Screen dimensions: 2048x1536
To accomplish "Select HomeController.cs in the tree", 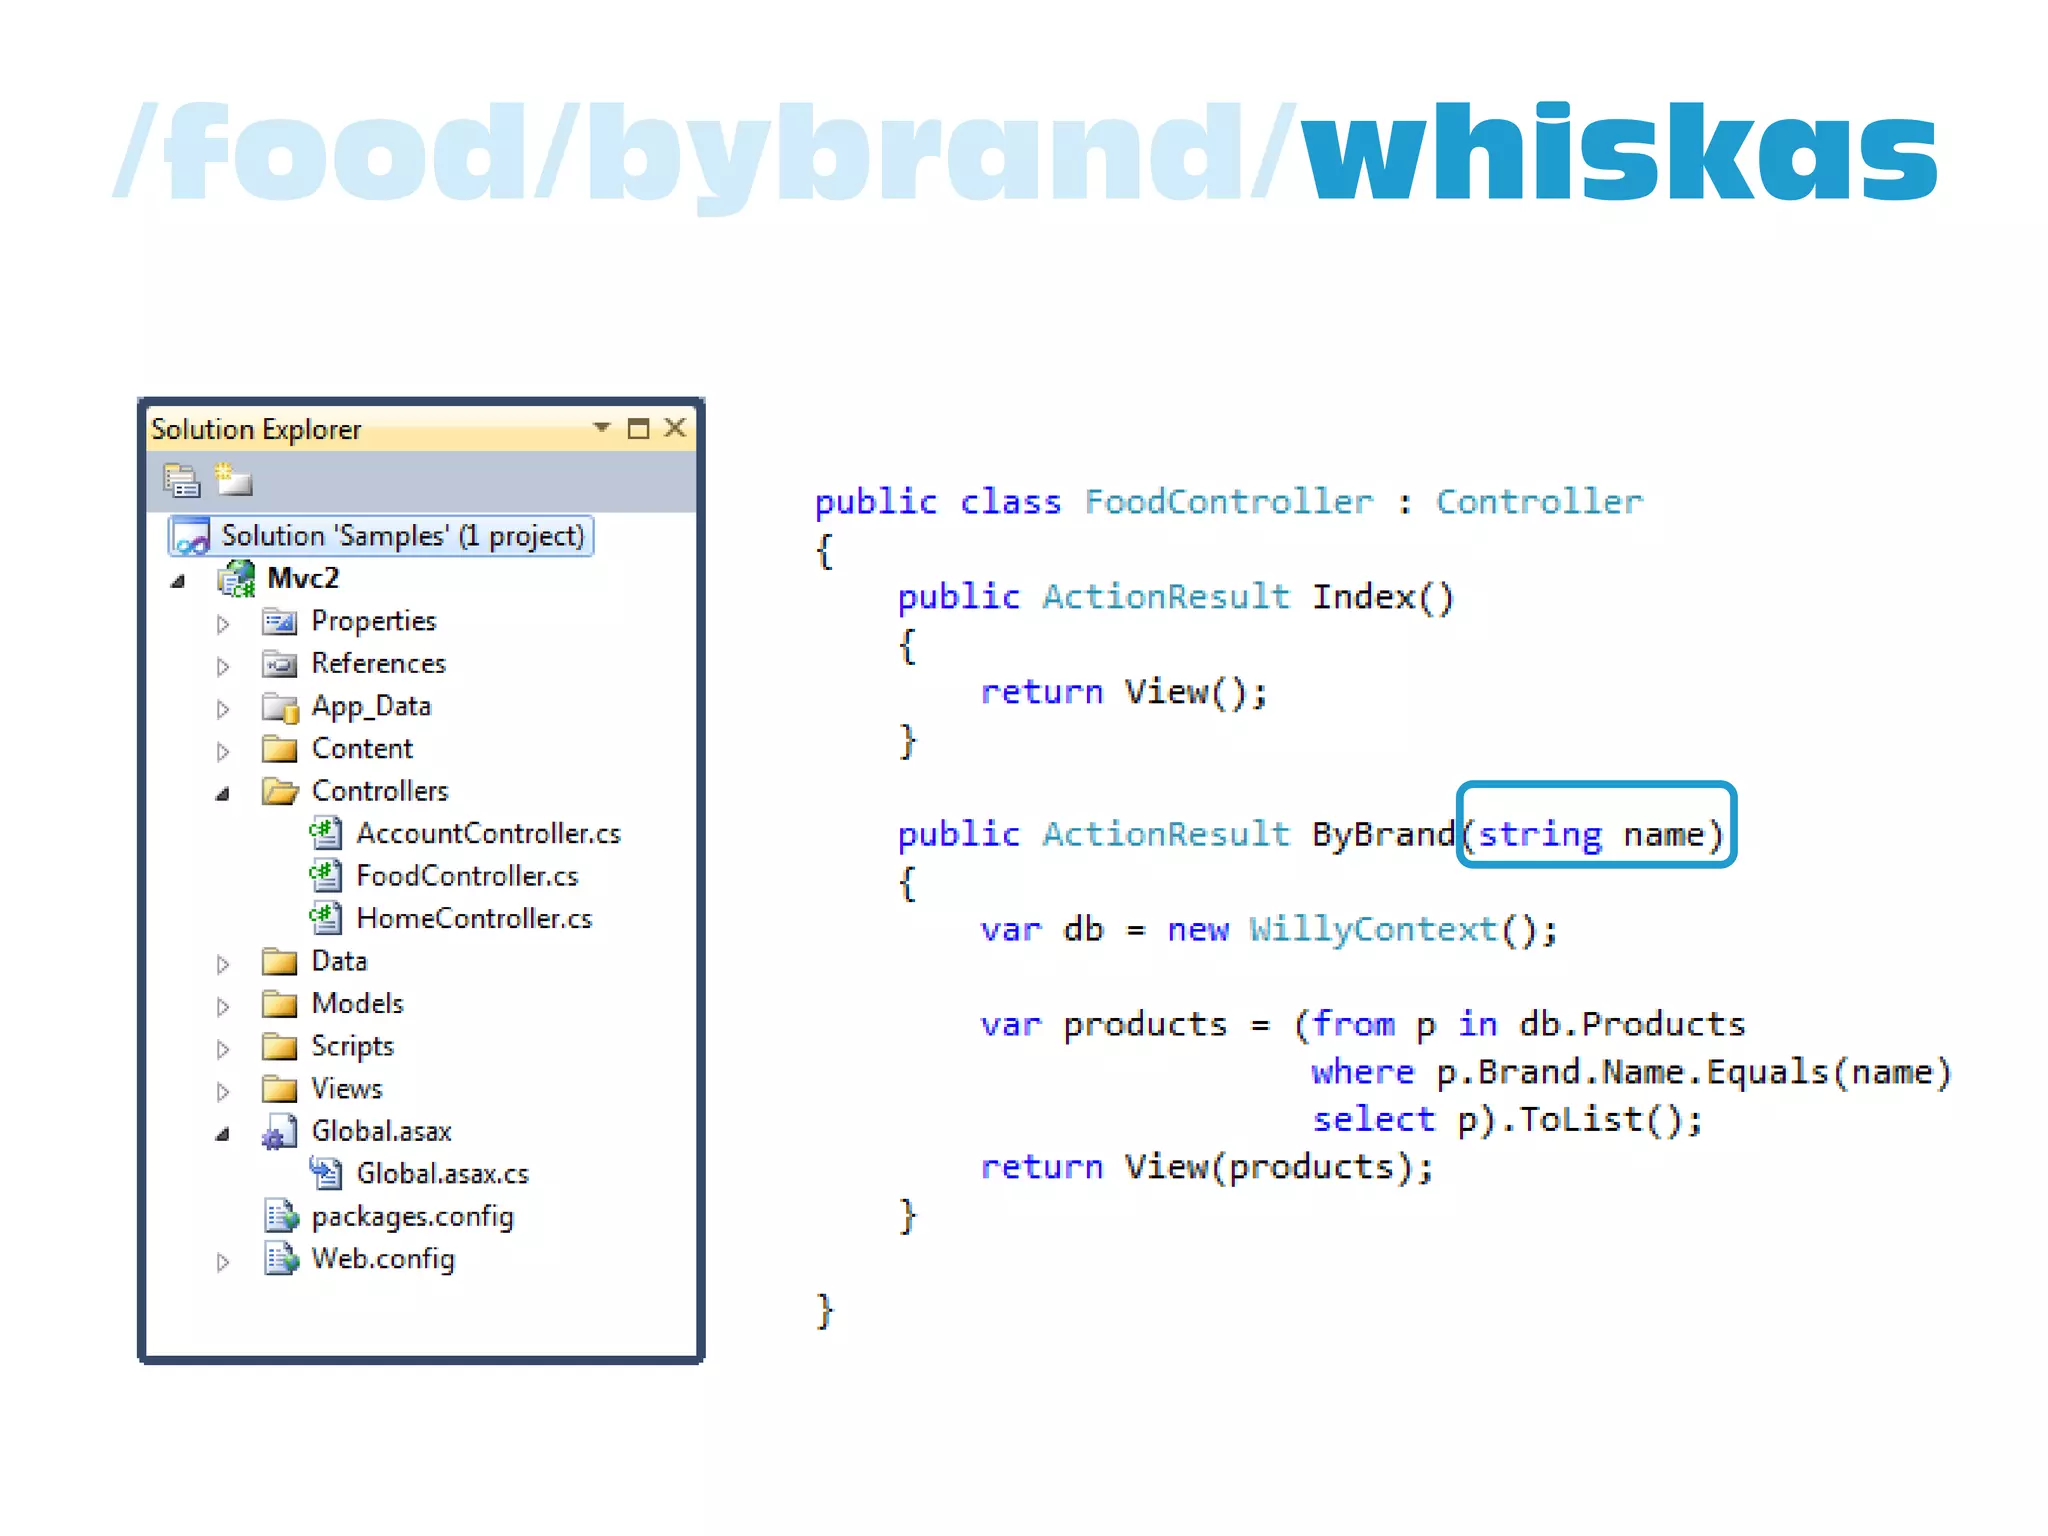I will [473, 918].
